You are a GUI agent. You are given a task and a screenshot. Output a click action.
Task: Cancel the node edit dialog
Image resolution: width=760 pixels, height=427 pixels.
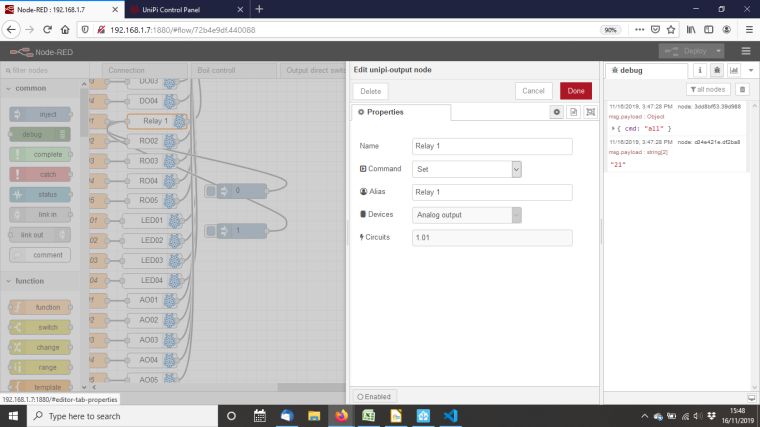pos(534,91)
